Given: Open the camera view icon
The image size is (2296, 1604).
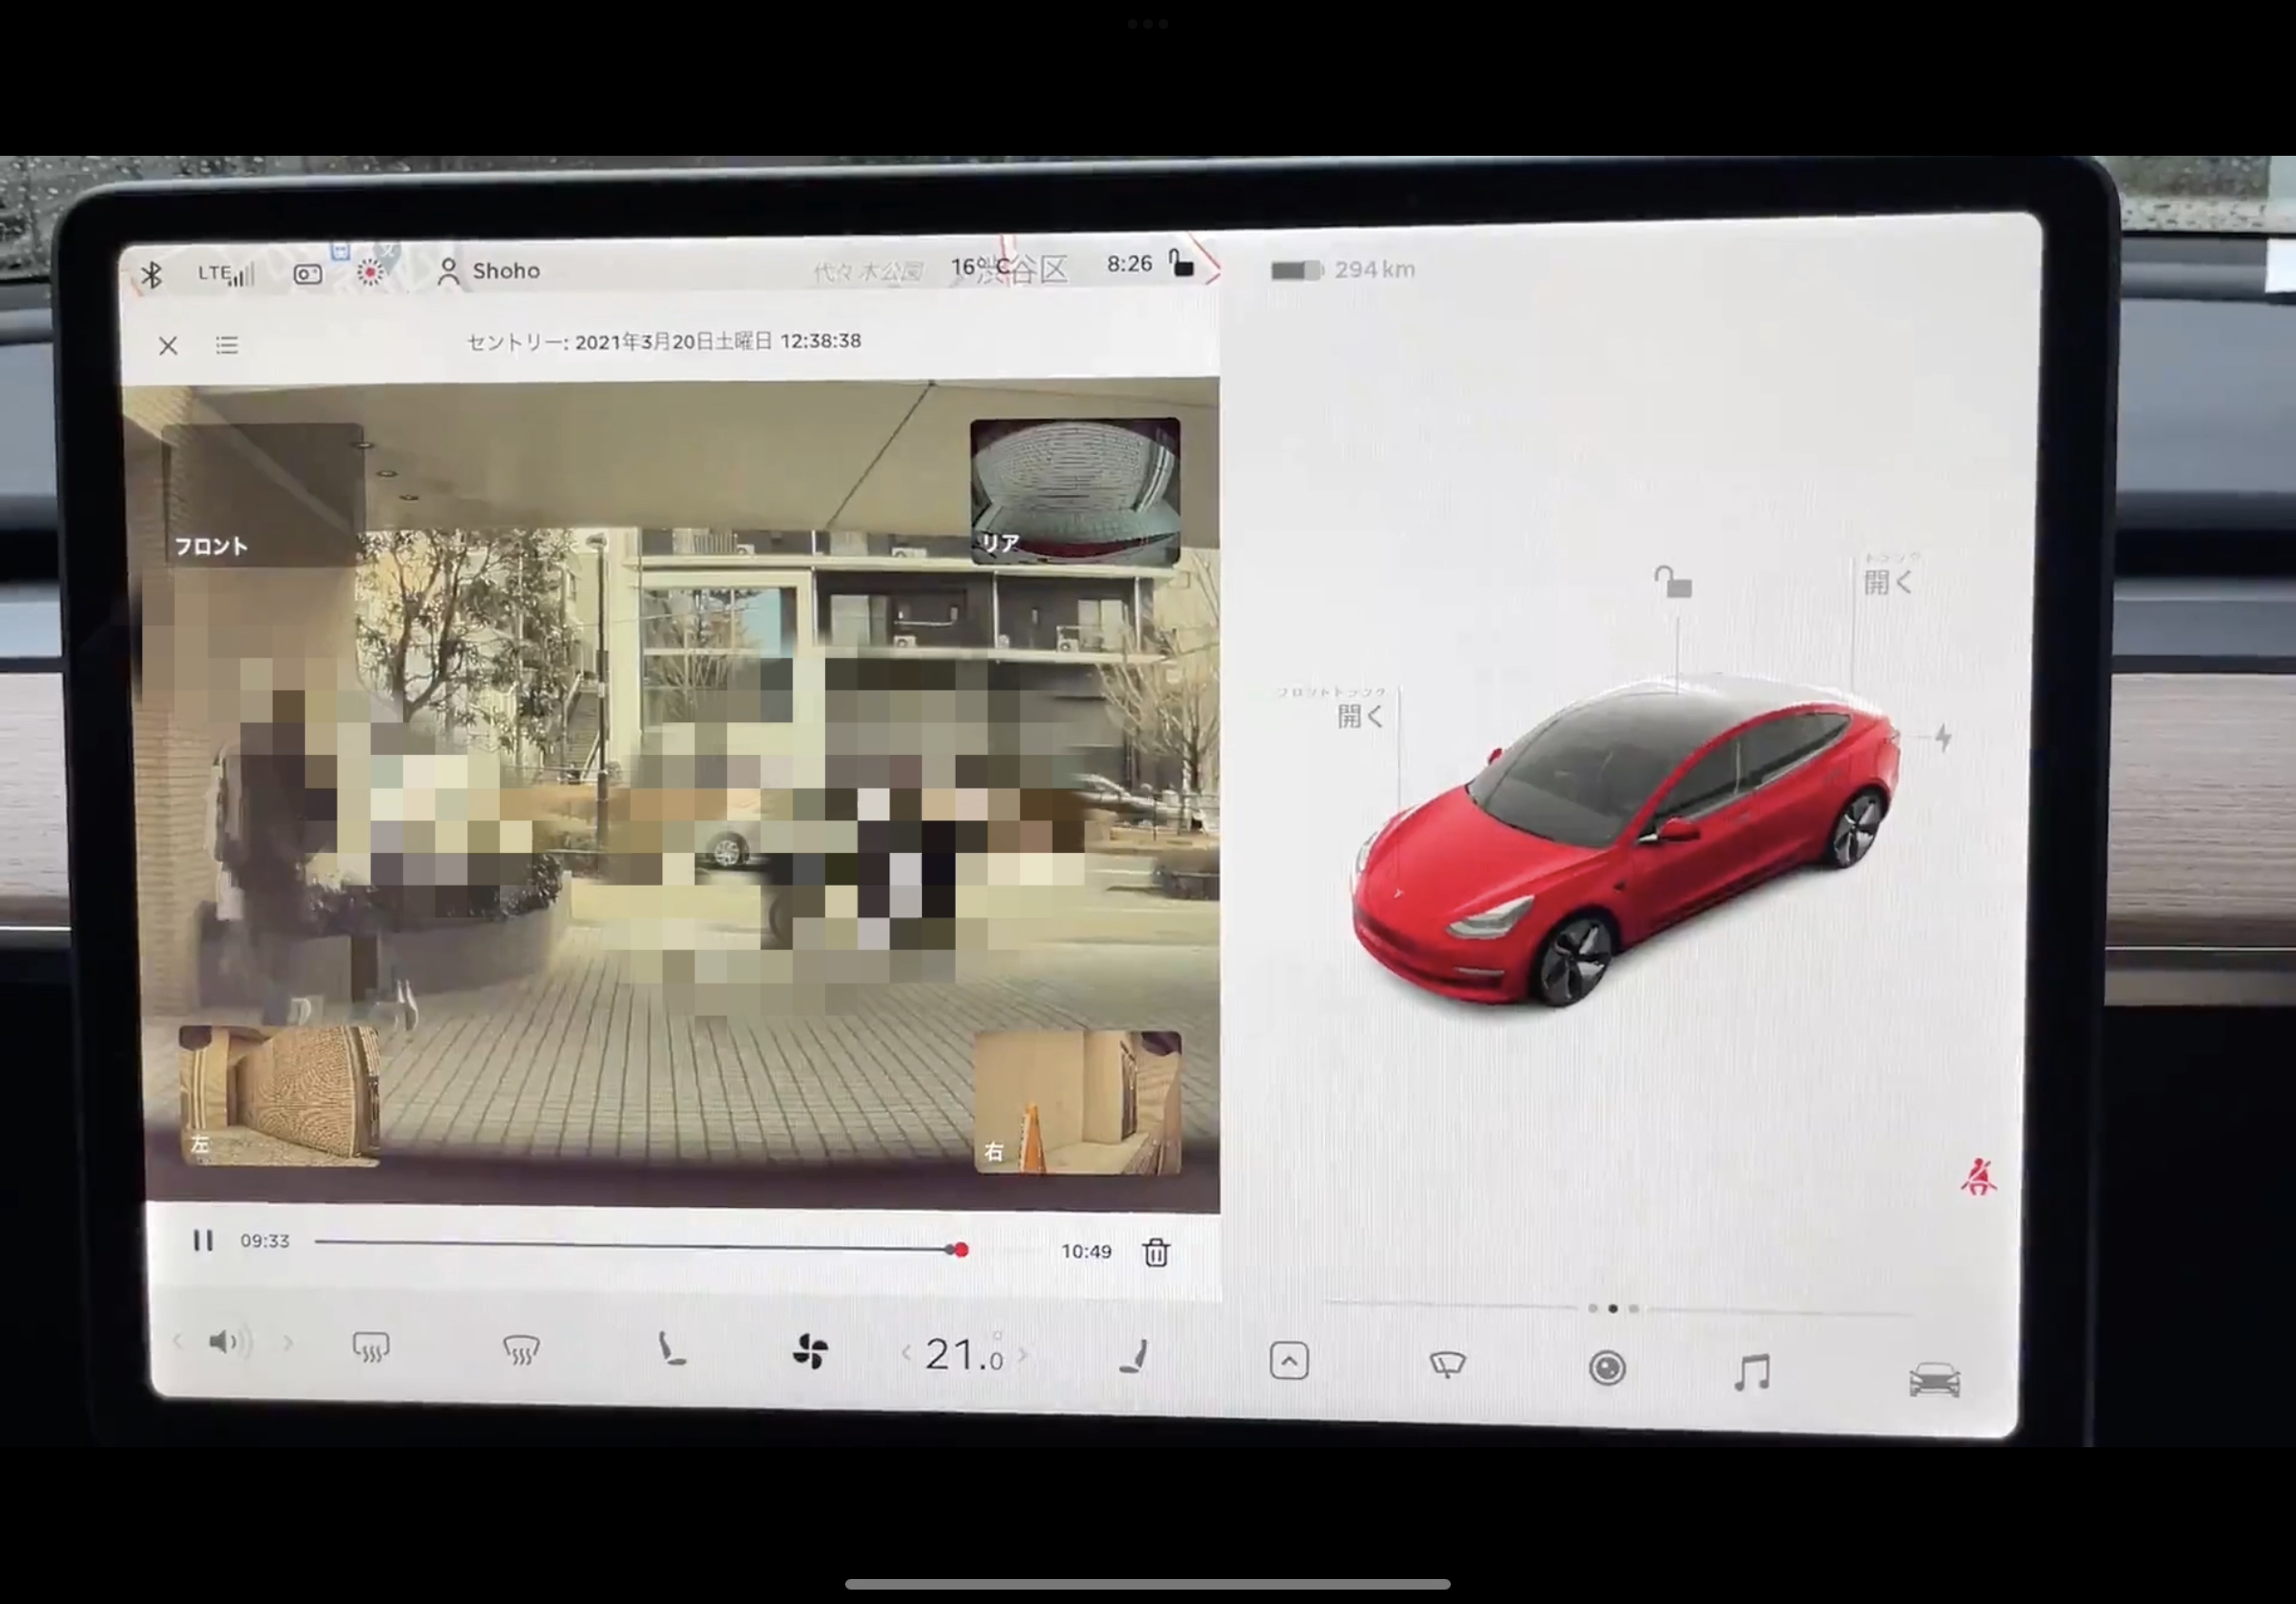Looking at the screenshot, I should 1607,1367.
